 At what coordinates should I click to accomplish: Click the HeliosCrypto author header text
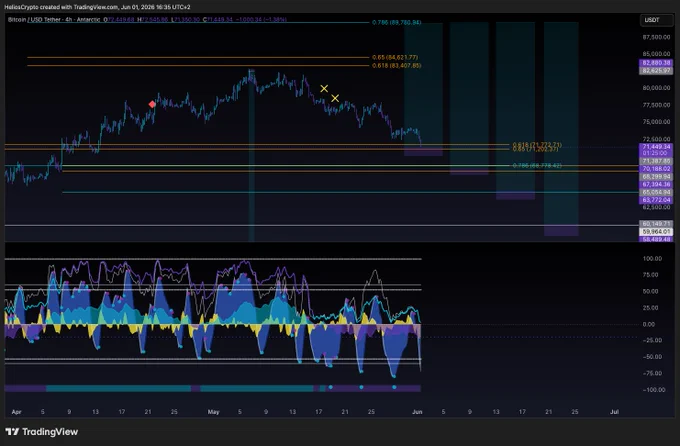(x=97, y=7)
